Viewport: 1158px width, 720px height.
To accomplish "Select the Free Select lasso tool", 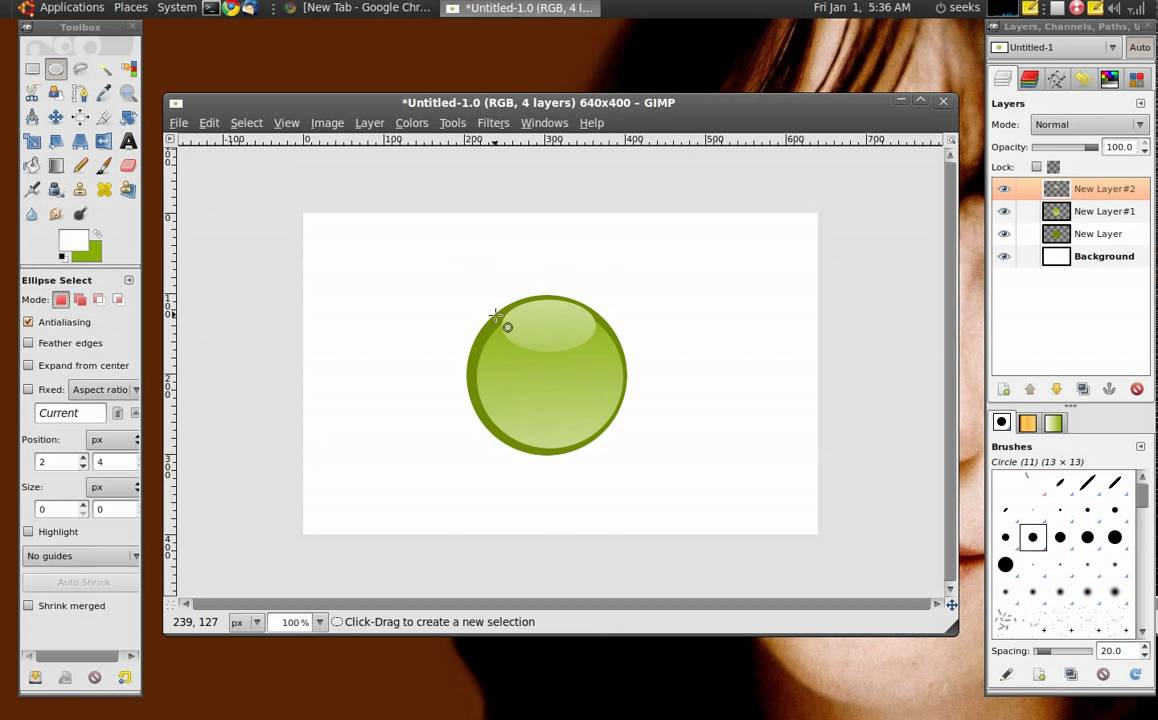I will coord(80,69).
